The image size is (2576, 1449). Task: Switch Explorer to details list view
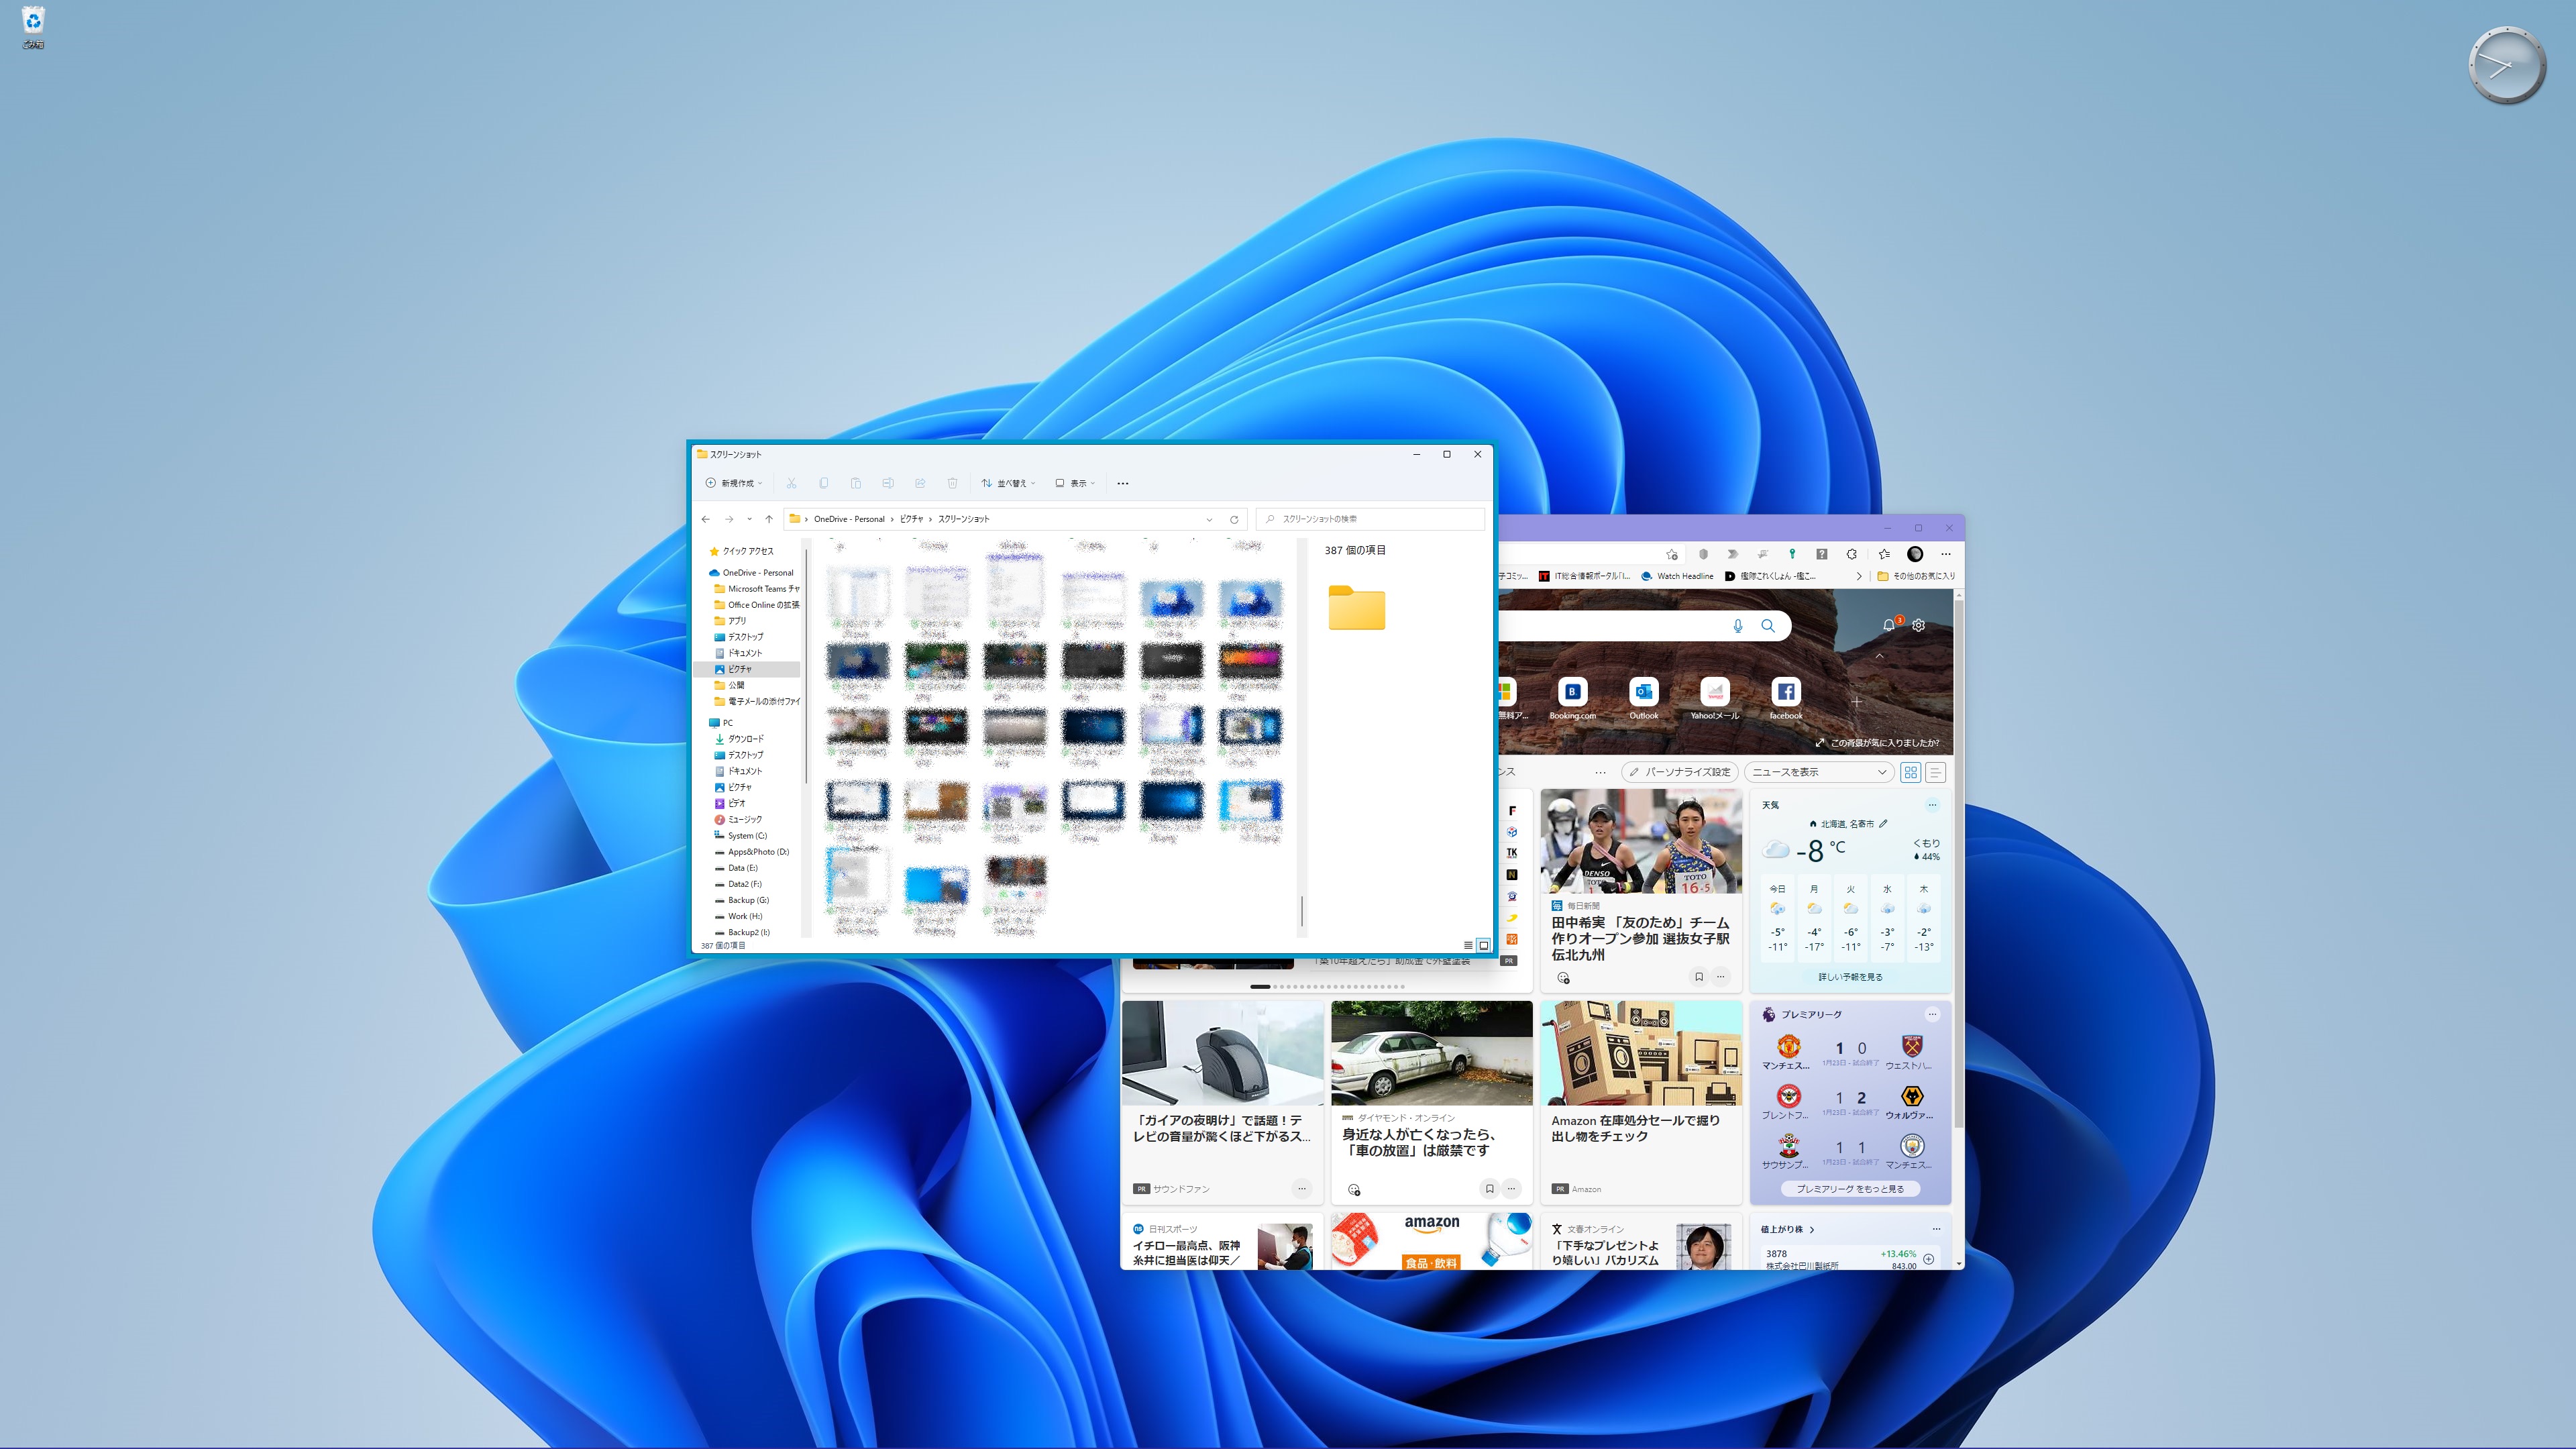1468,945
